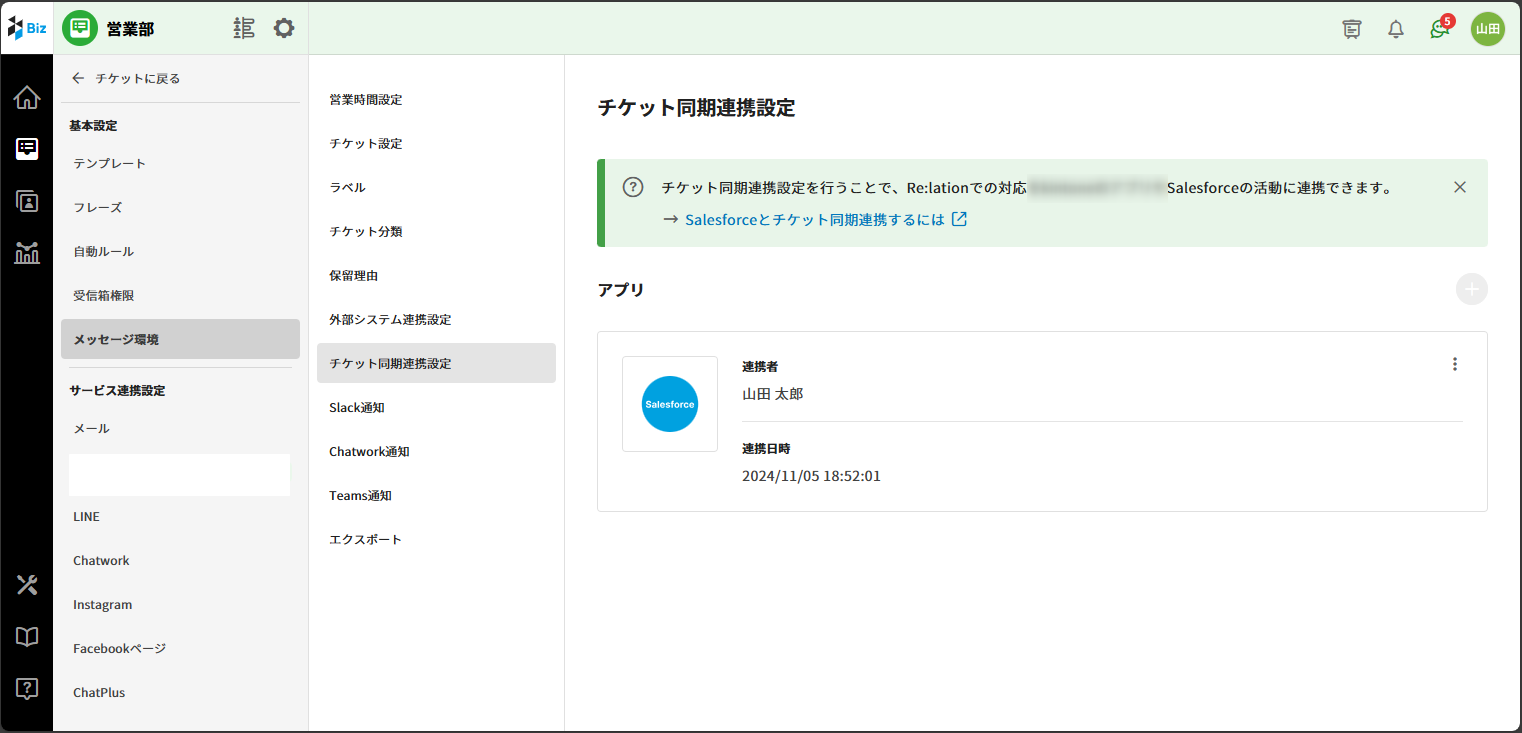The height and width of the screenshot is (733, 1522).
Task: Open 自動ルール in basic settings
Action: [103, 252]
